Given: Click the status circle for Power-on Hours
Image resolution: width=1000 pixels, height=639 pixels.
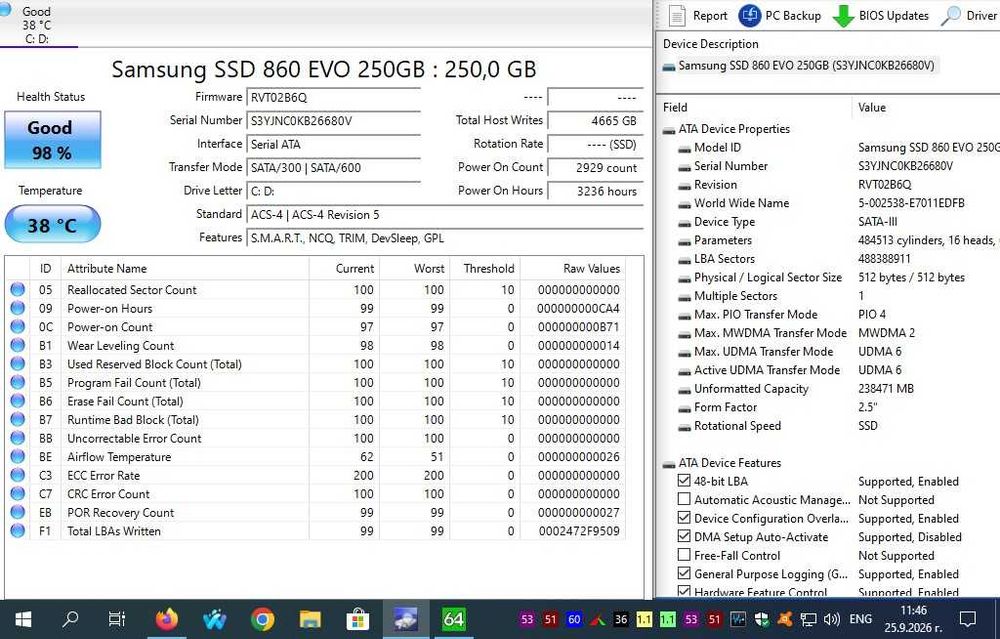Looking at the screenshot, I should tap(18, 308).
